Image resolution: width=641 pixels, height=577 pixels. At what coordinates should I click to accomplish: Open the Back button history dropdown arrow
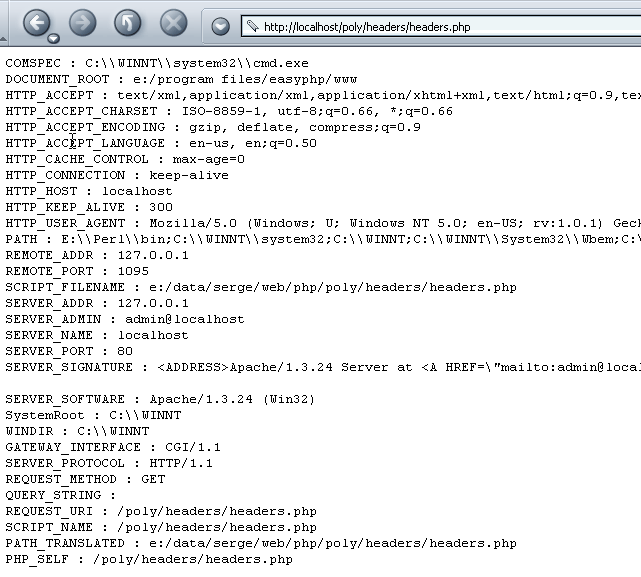coord(53,38)
